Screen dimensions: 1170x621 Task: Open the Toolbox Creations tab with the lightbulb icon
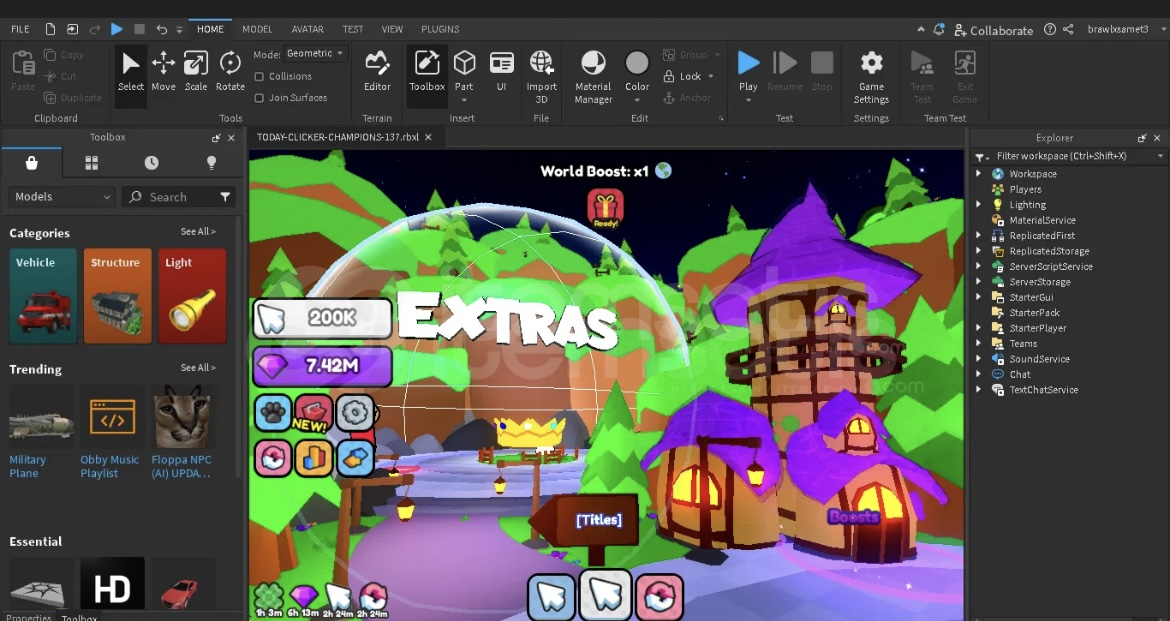coord(211,163)
